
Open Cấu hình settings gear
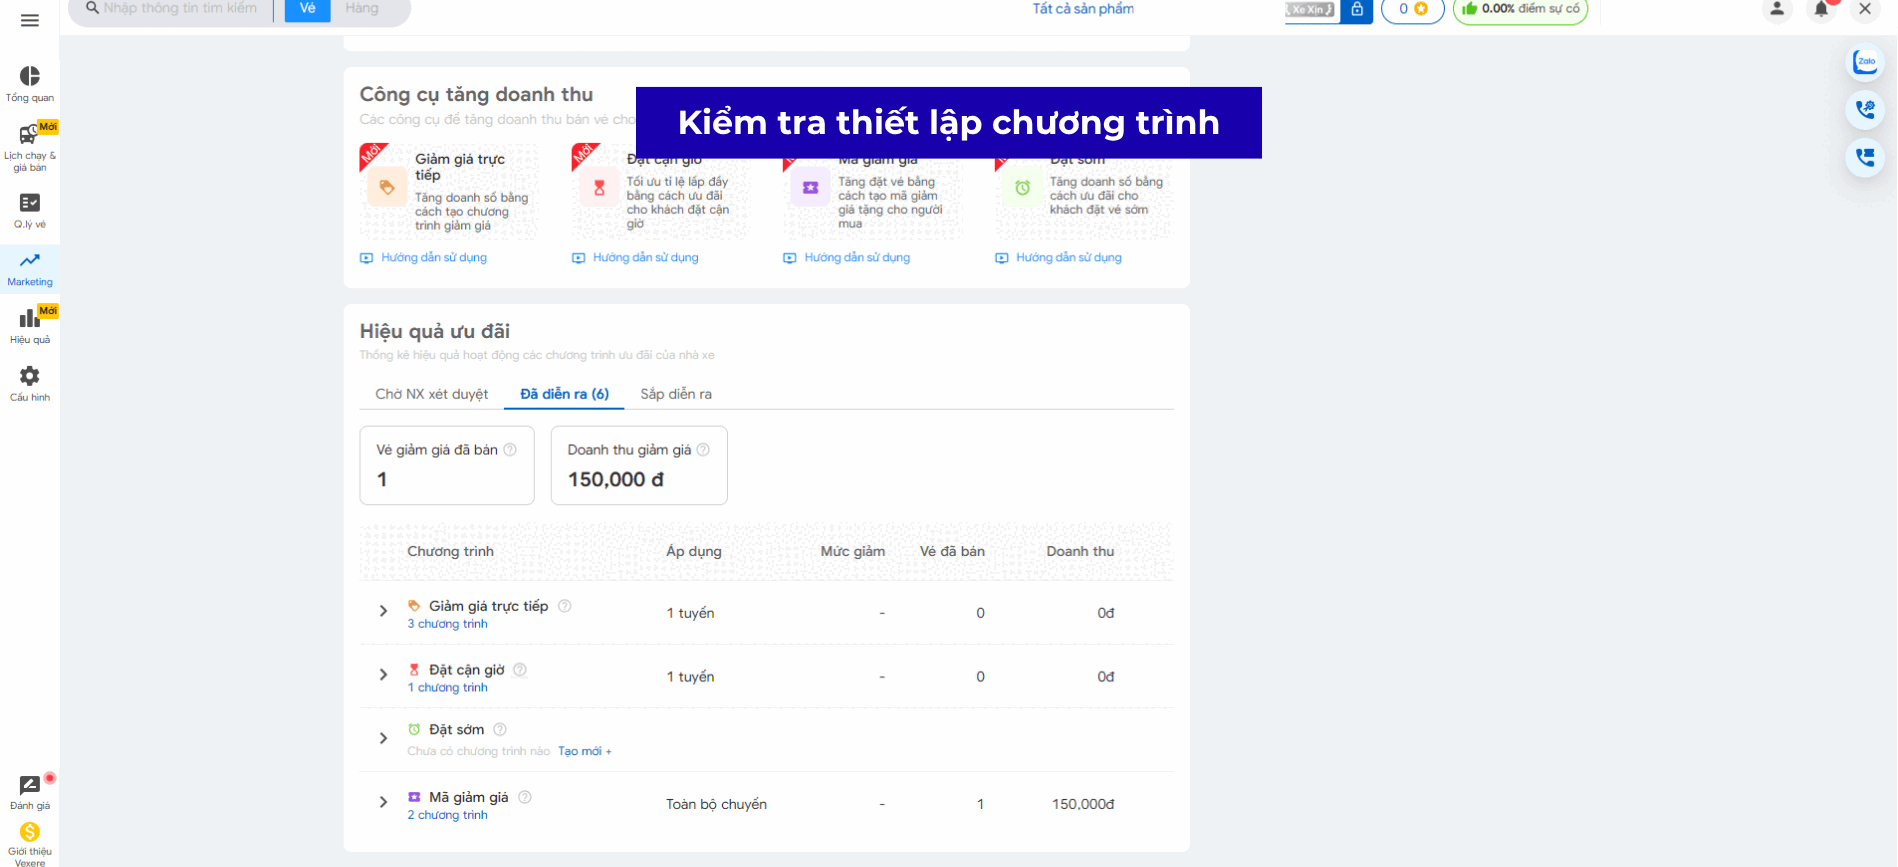click(30, 382)
